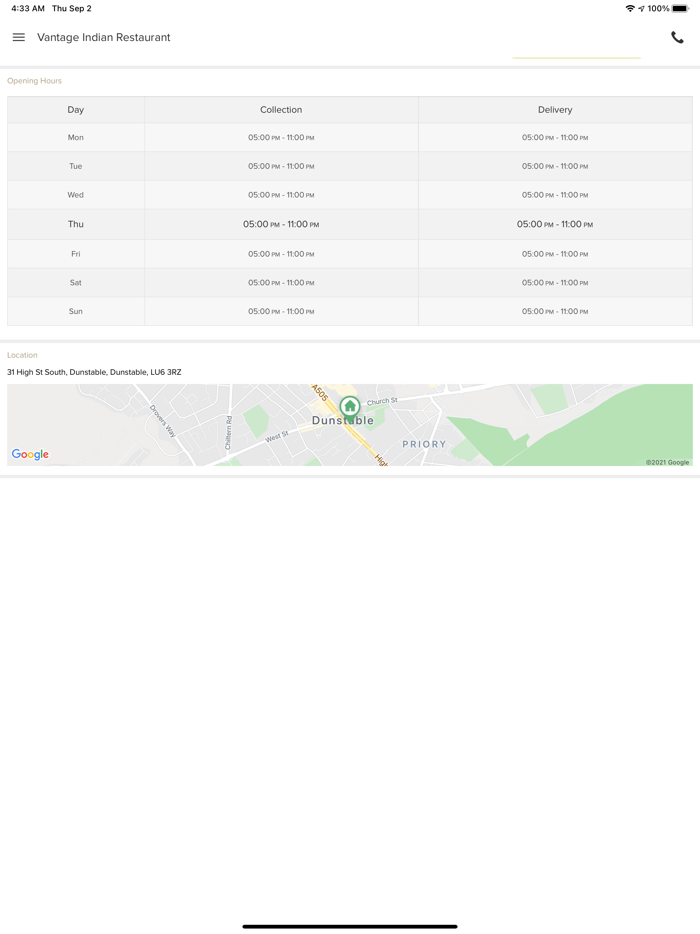Tap the Sun delivery hours cell

click(x=555, y=312)
